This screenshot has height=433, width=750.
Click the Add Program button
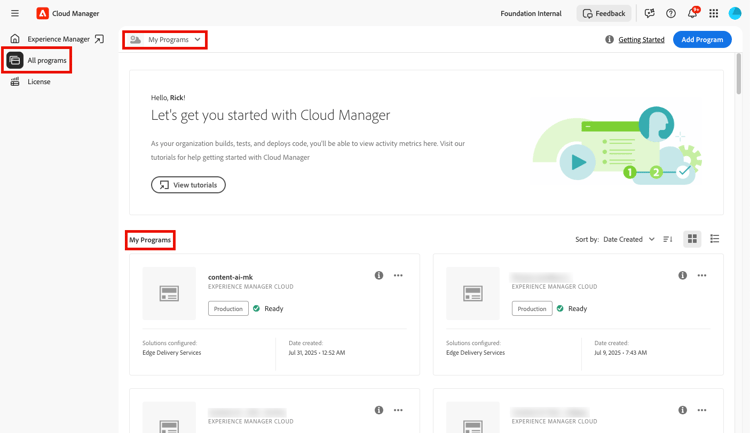[702, 40]
